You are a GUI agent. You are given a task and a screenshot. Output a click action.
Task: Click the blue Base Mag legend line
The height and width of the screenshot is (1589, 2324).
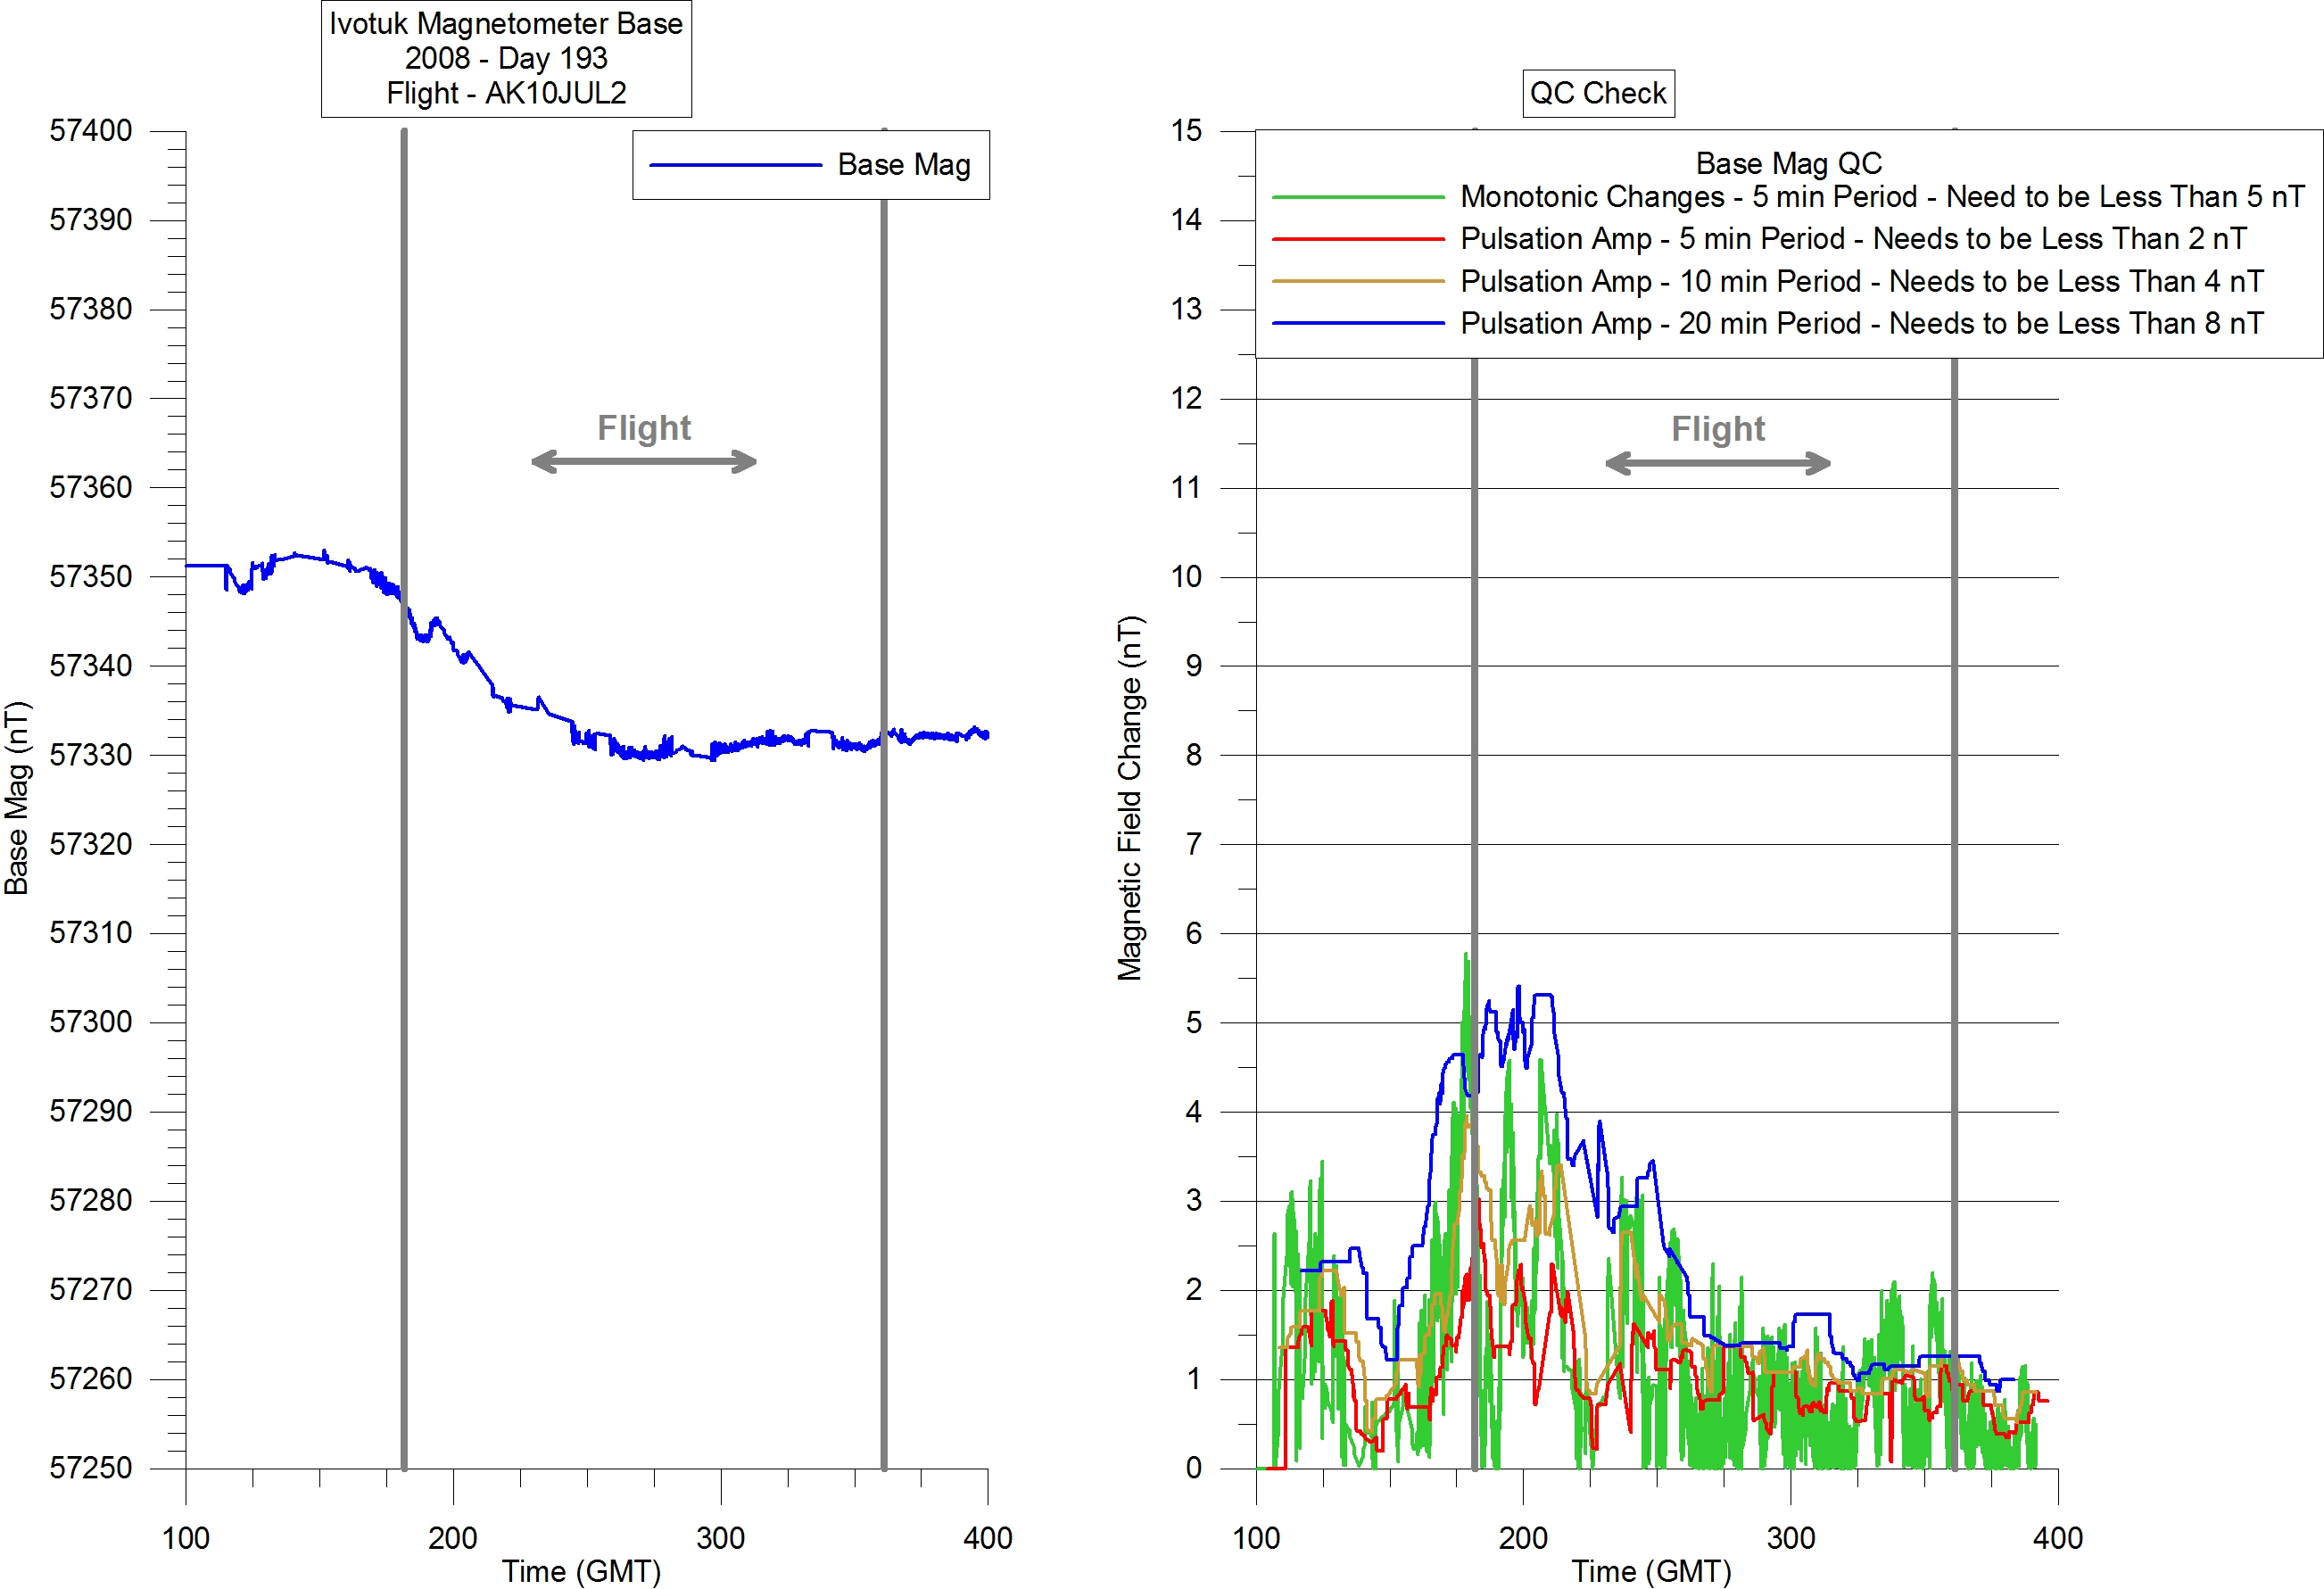735,165
